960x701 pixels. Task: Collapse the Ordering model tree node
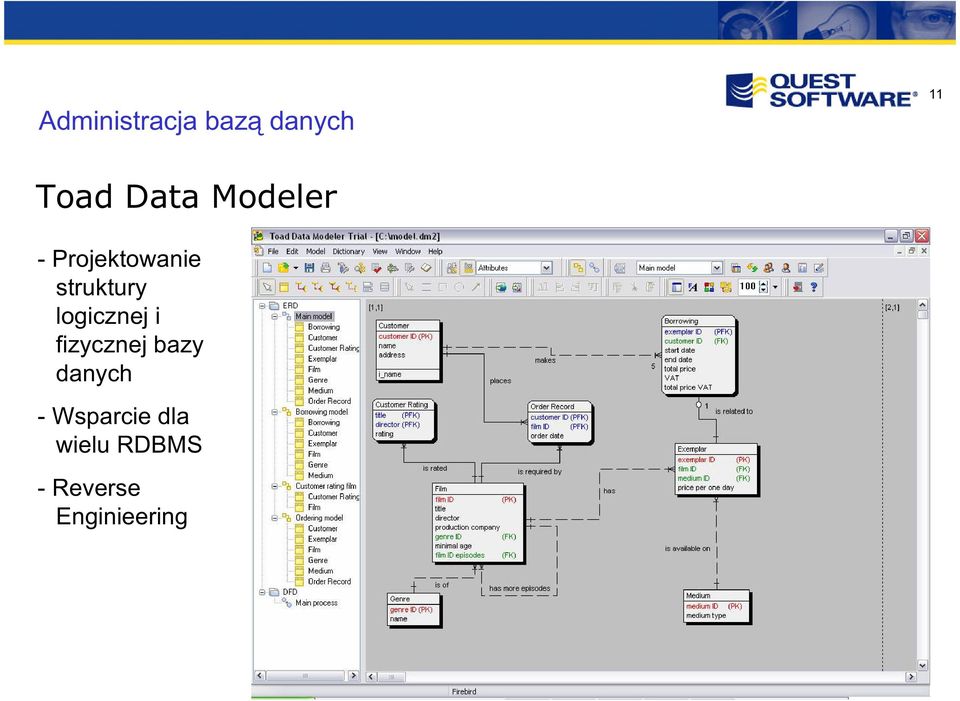pos(275,518)
